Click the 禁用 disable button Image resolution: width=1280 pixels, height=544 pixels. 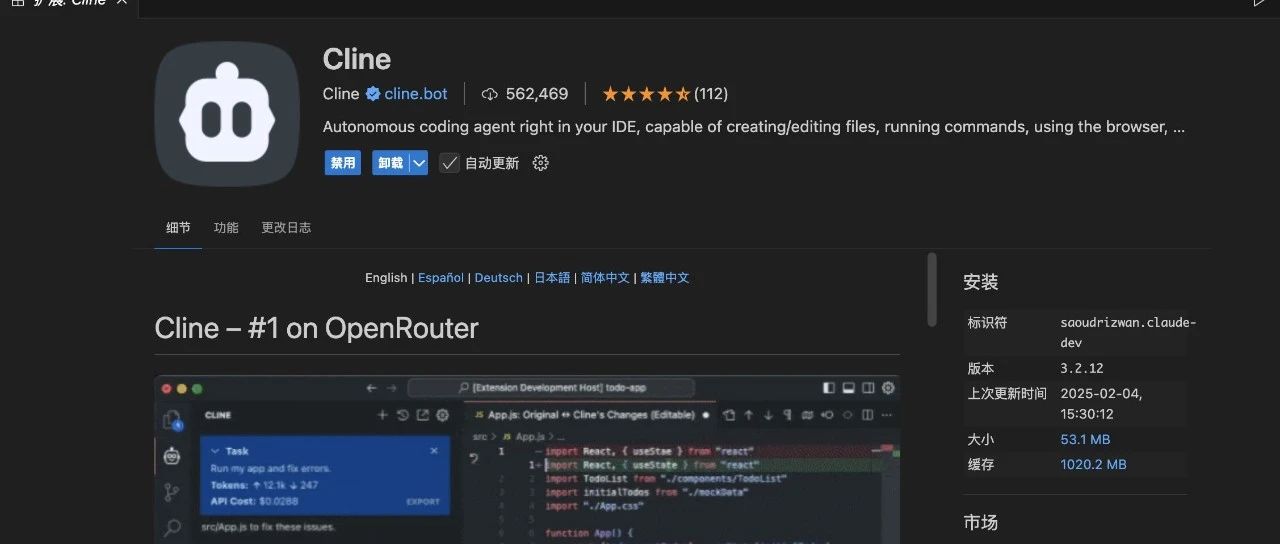click(343, 163)
